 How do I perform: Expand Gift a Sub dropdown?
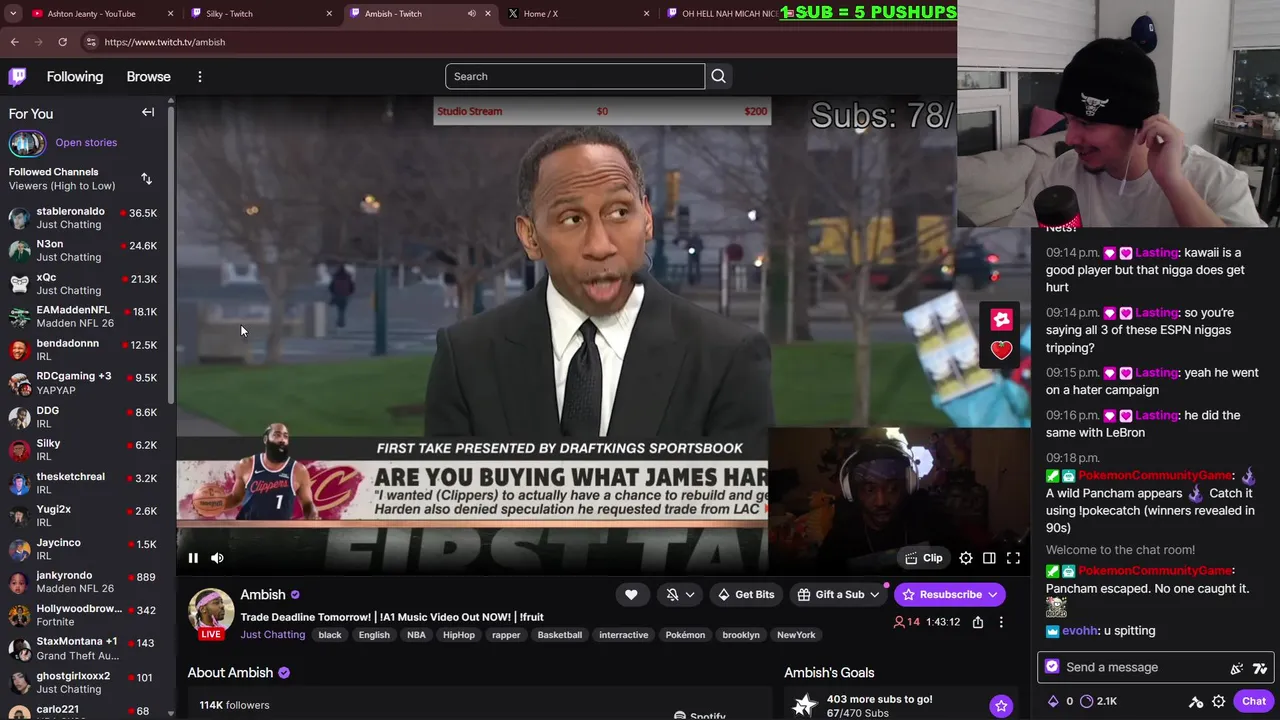click(838, 595)
